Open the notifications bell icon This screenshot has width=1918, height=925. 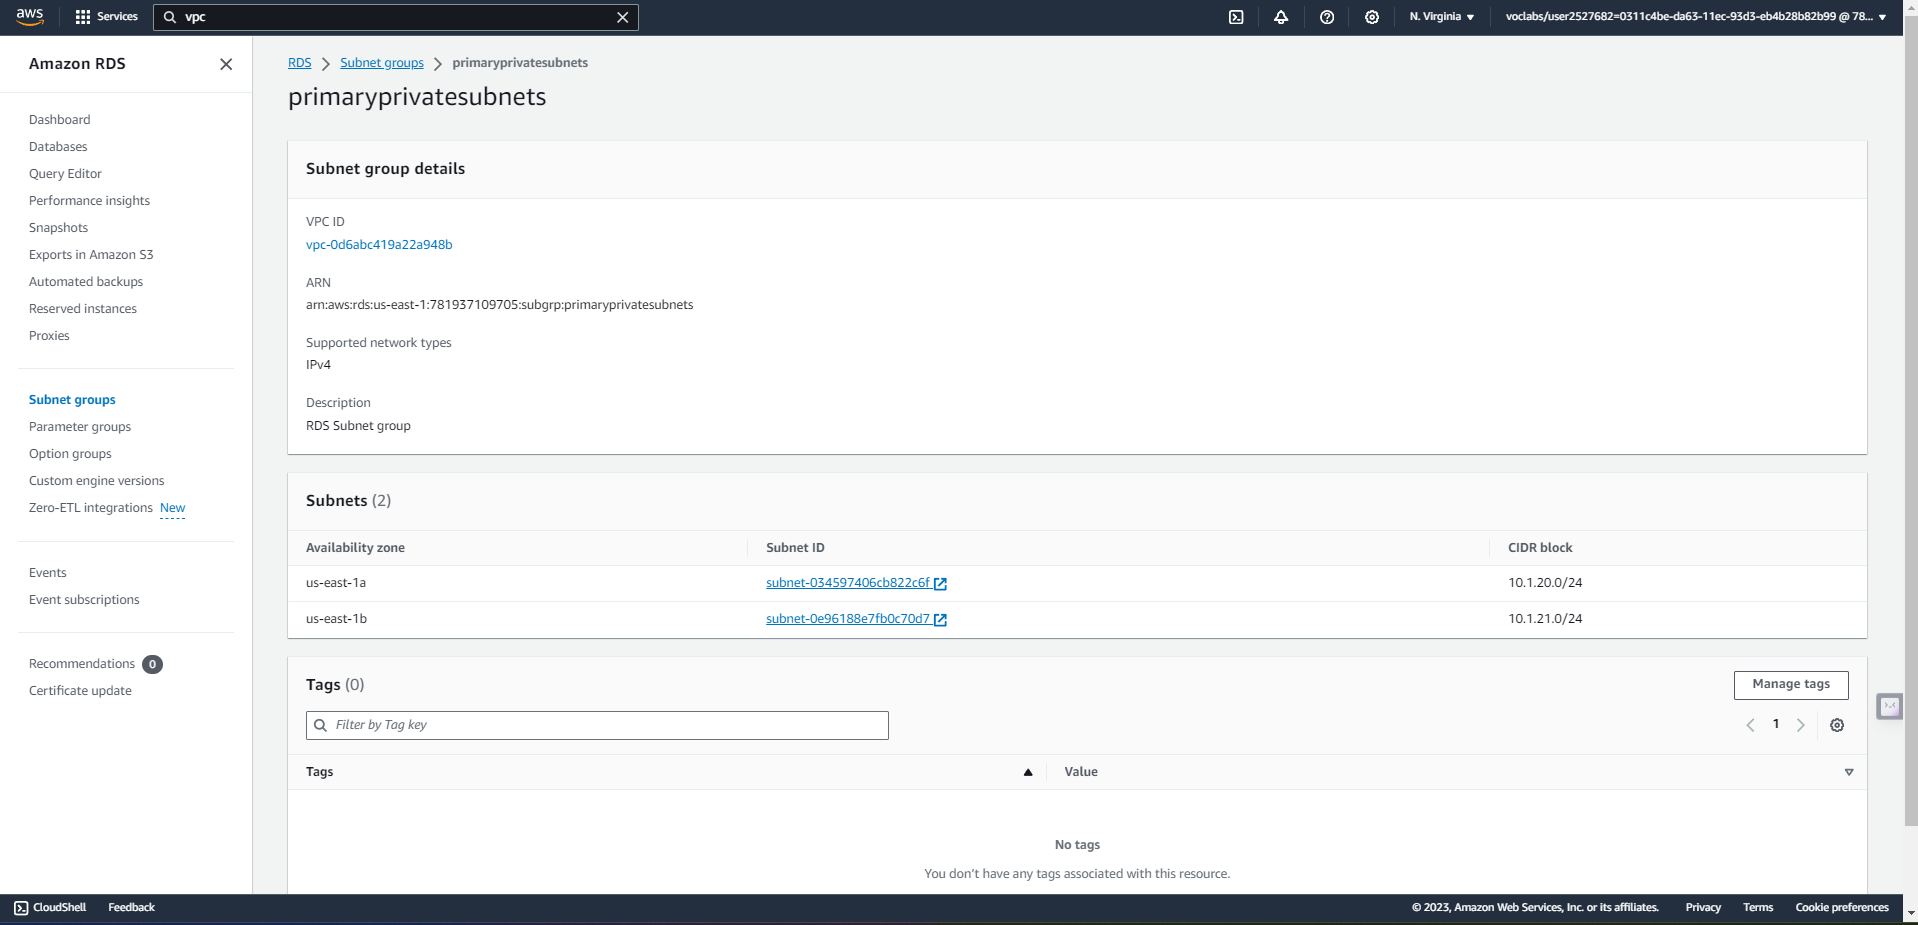1281,17
